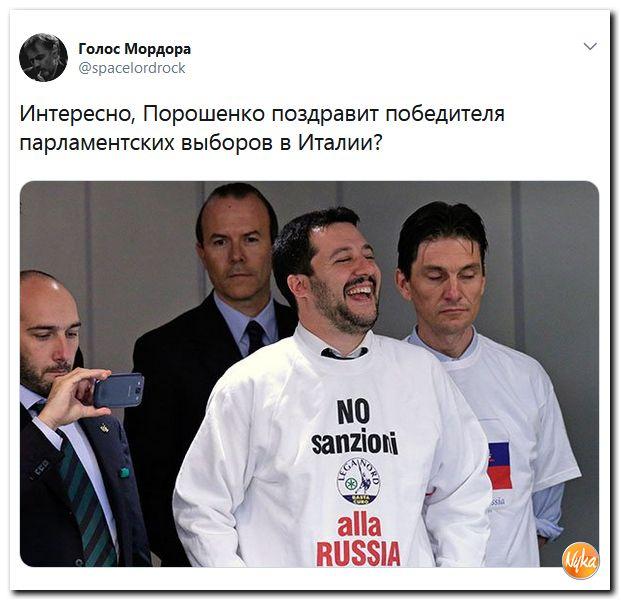The width and height of the screenshot is (621, 601).
Task: Open the tweet options chevron menu
Action: point(590,47)
